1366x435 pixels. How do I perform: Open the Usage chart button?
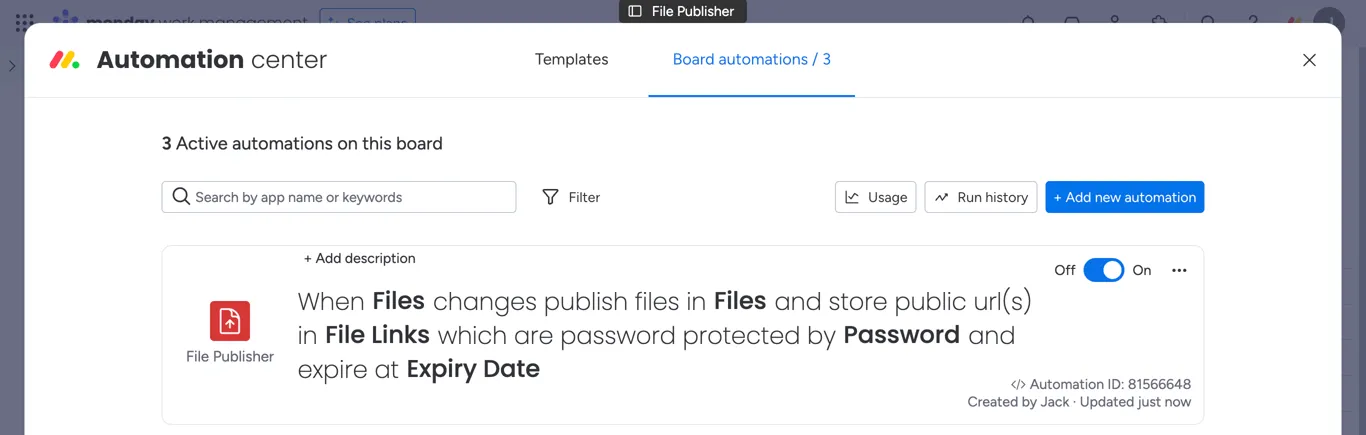875,197
